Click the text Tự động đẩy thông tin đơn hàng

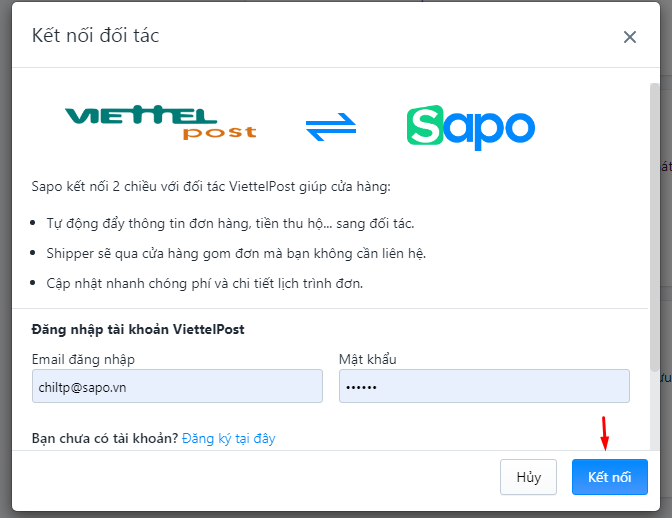tap(149, 224)
